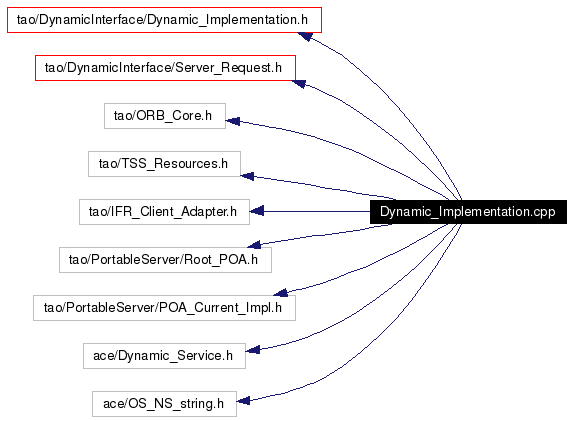Image resolution: width=573 pixels, height=421 pixels.
Task: Open the tao/DynamicInterface/Dynamic_Implementation.h node
Action: 164,20
